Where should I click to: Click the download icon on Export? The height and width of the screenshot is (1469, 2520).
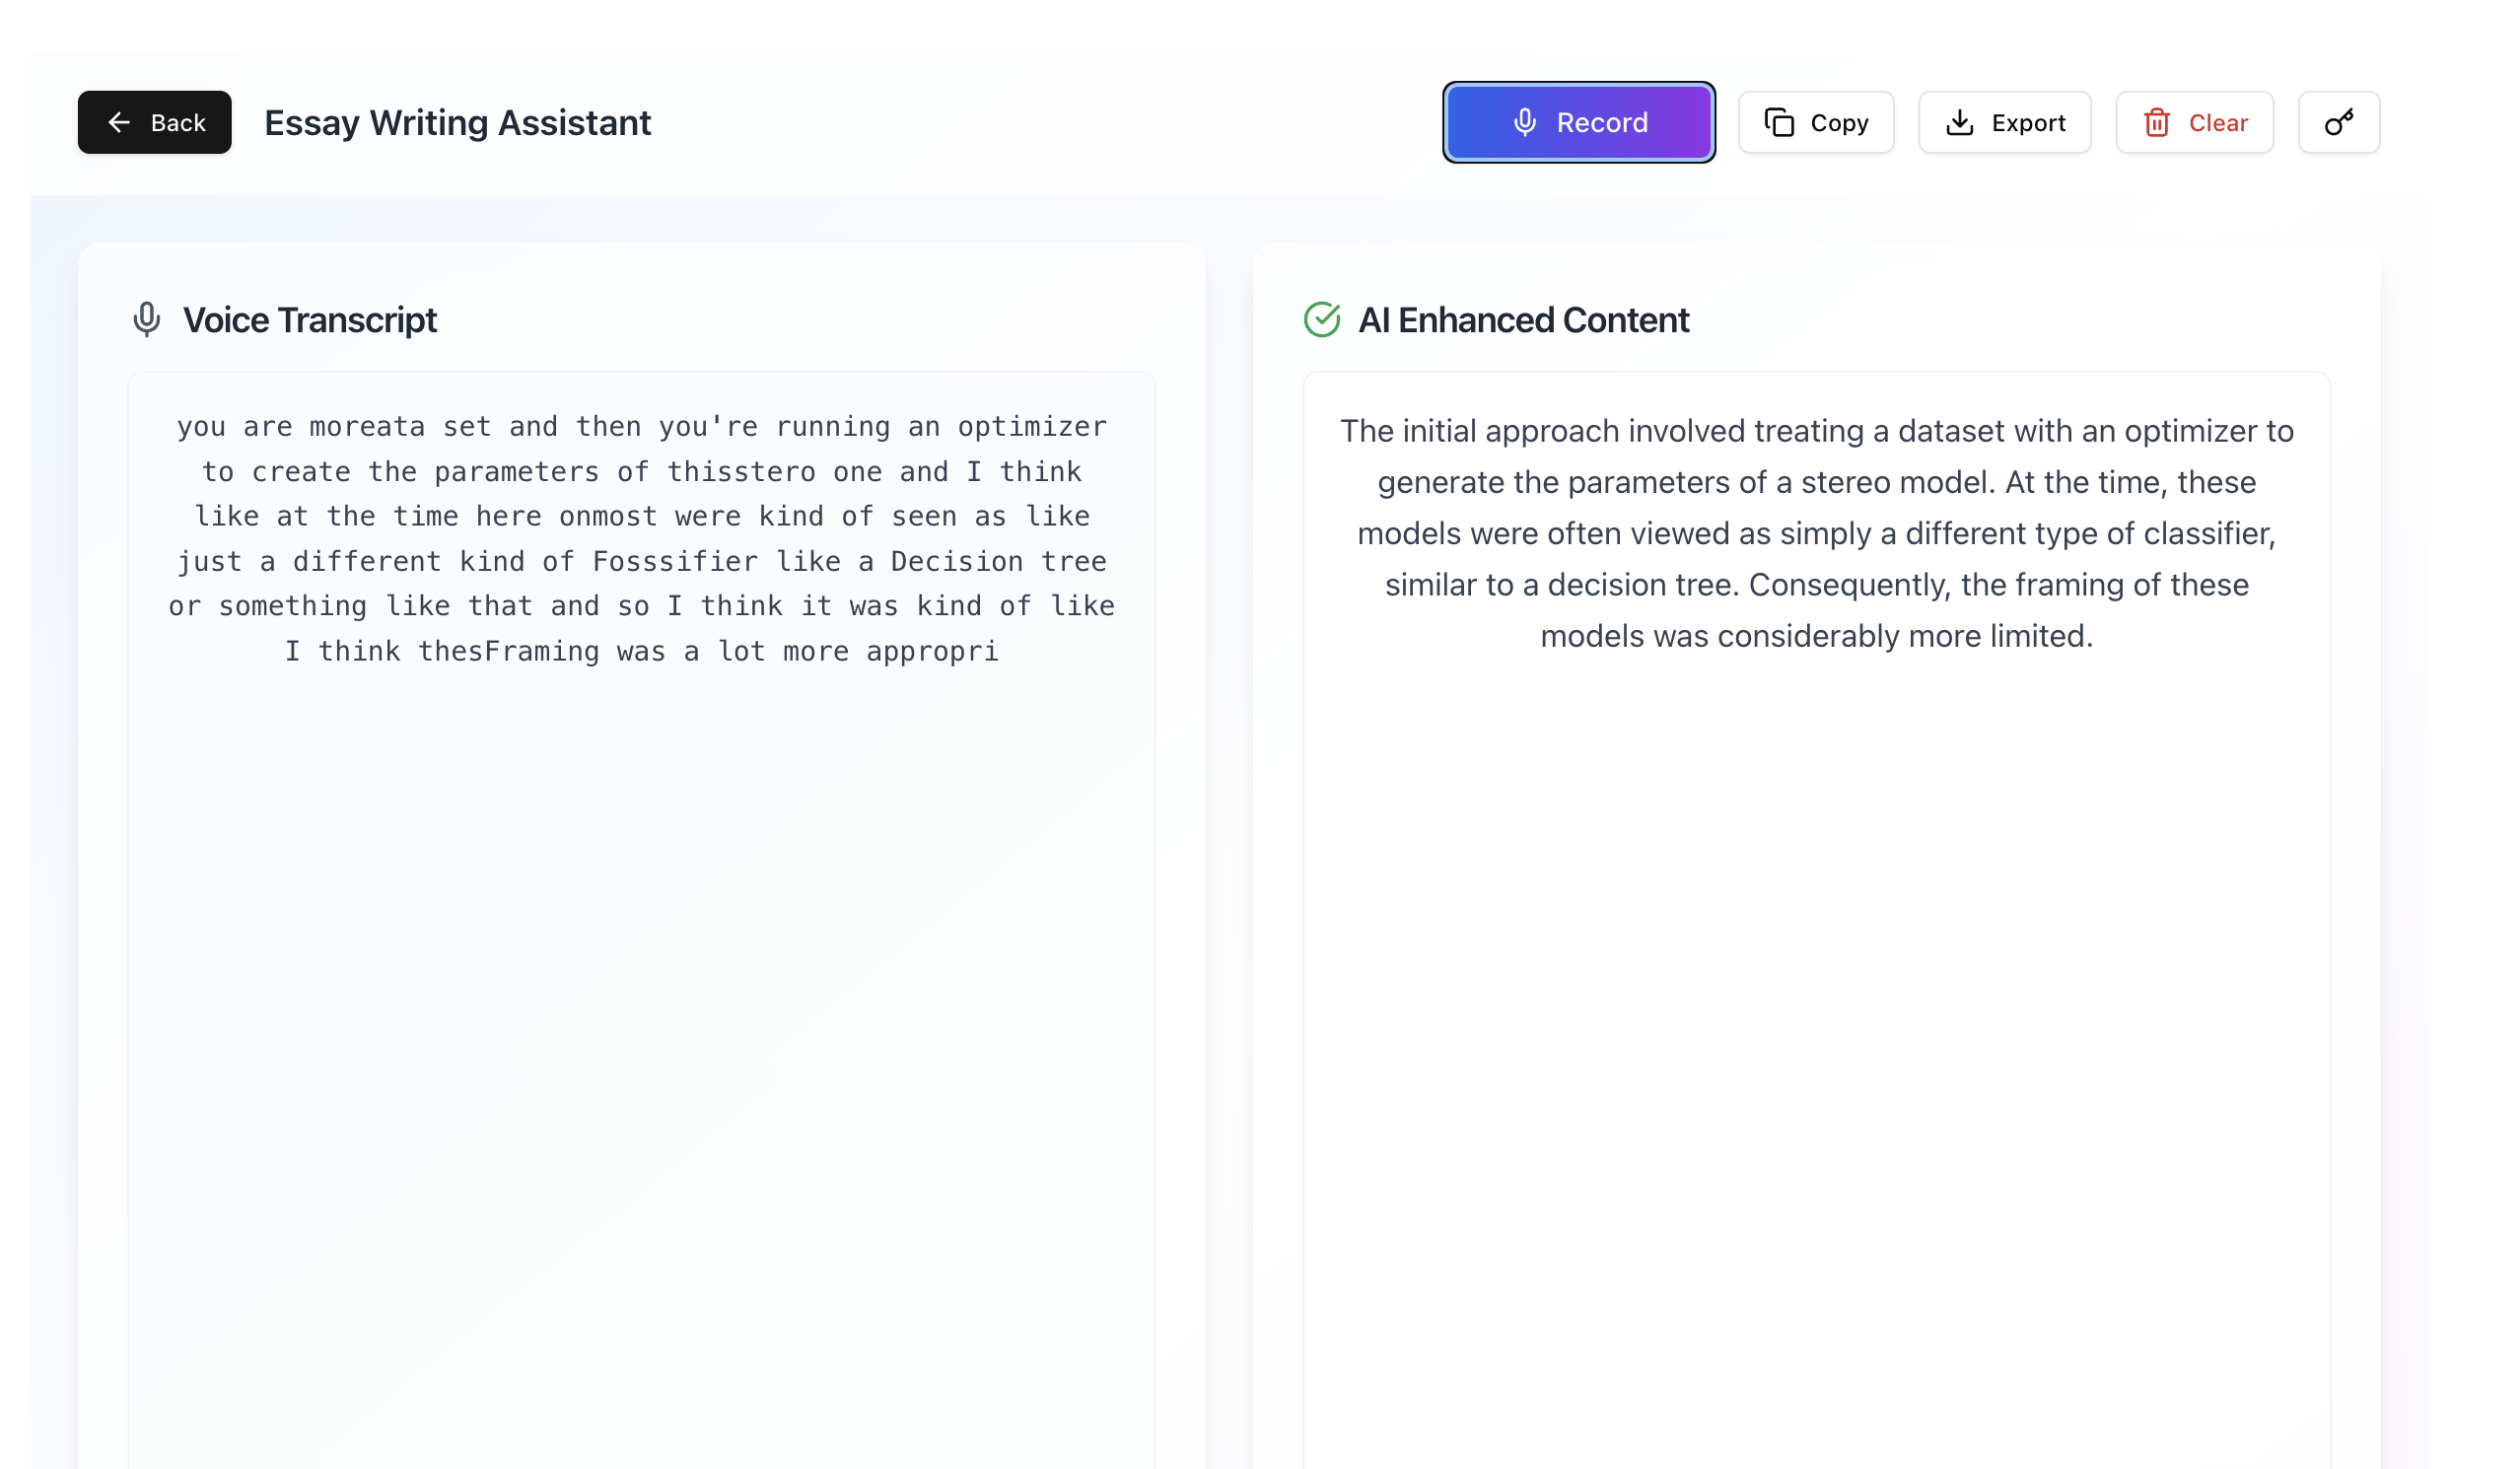pos(1959,122)
